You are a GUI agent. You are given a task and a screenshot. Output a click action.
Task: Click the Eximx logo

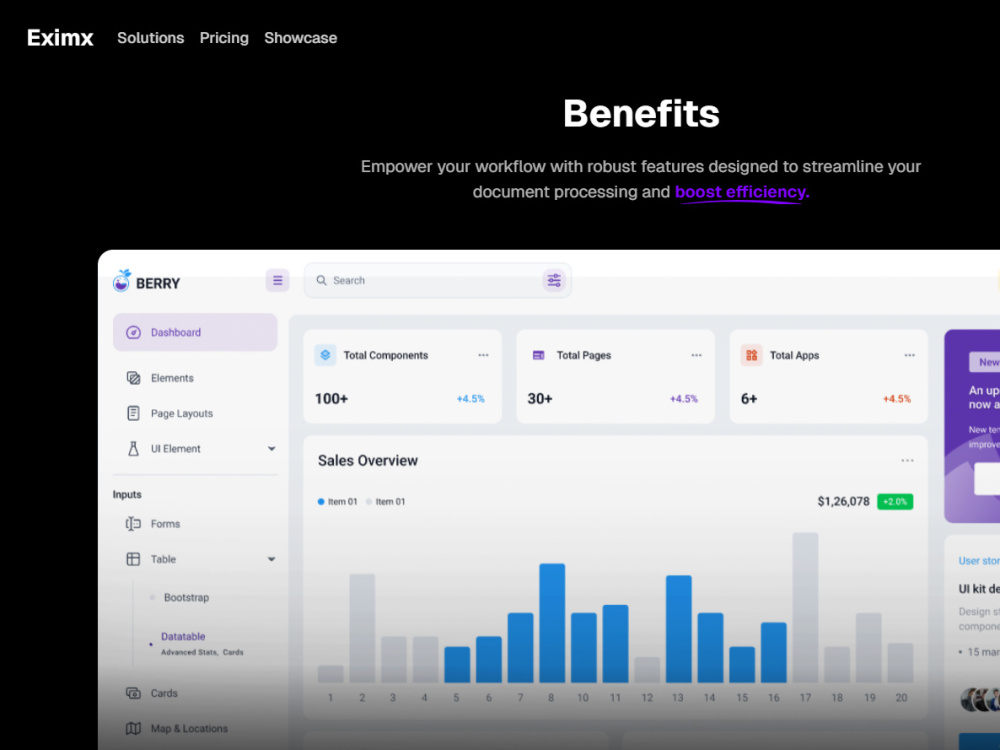pyautogui.click(x=60, y=38)
